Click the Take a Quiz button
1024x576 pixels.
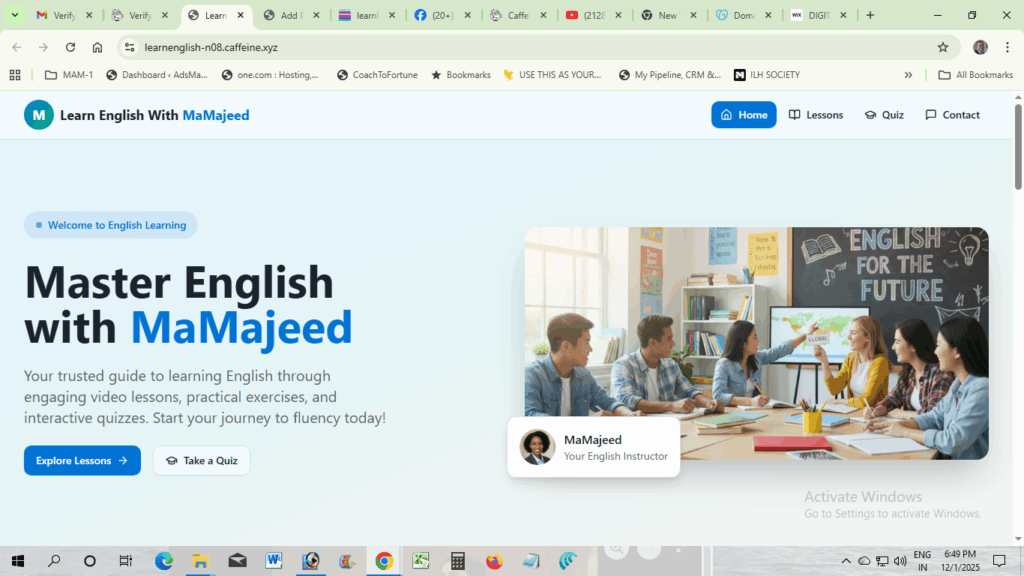click(x=201, y=460)
